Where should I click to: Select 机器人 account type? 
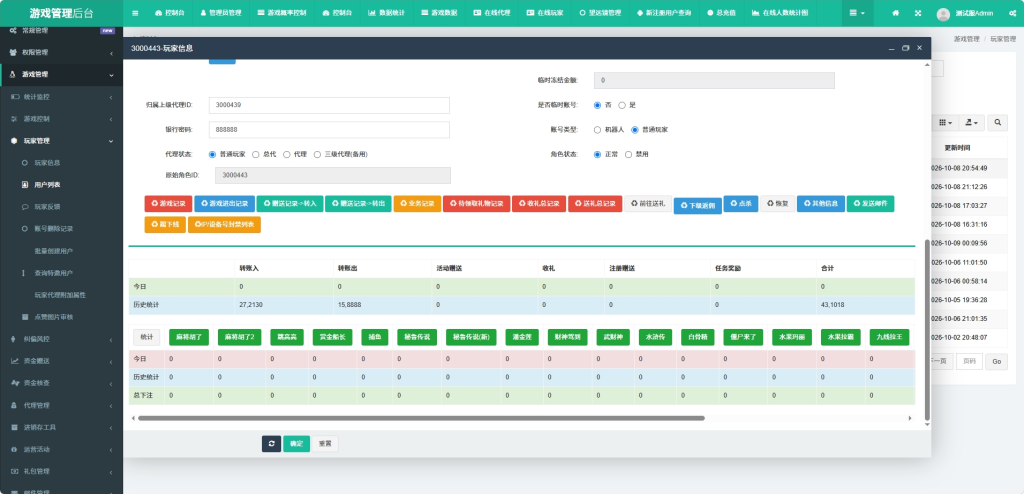(x=598, y=129)
